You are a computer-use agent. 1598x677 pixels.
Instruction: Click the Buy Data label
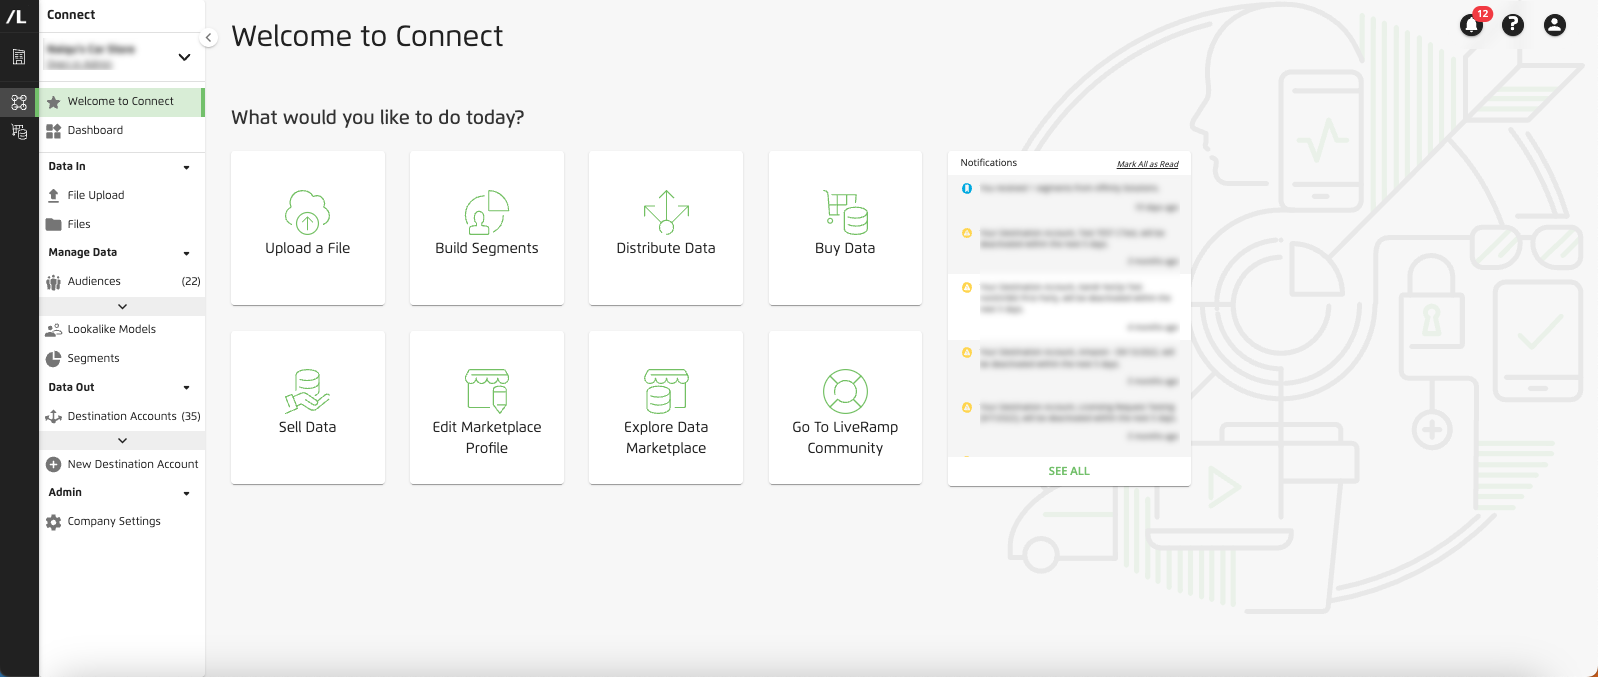[845, 248]
